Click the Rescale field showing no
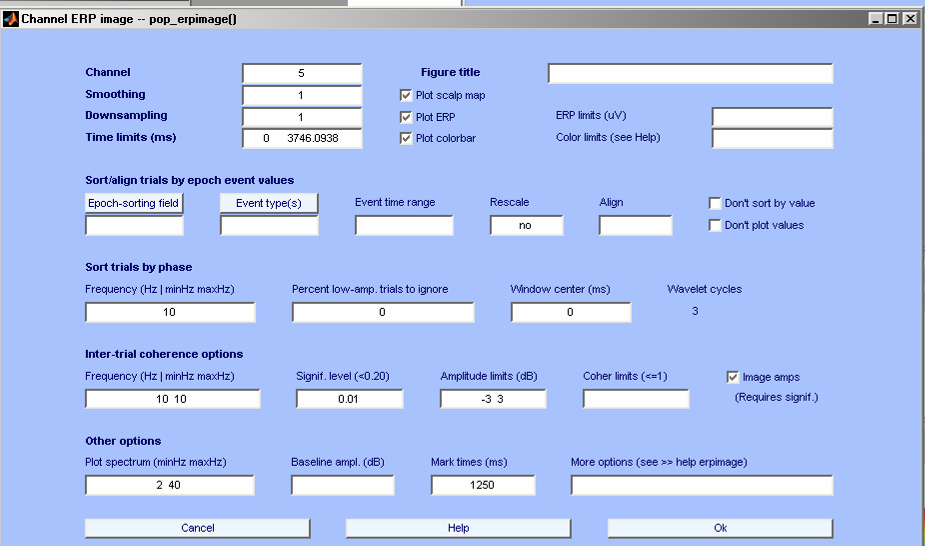 [526, 225]
